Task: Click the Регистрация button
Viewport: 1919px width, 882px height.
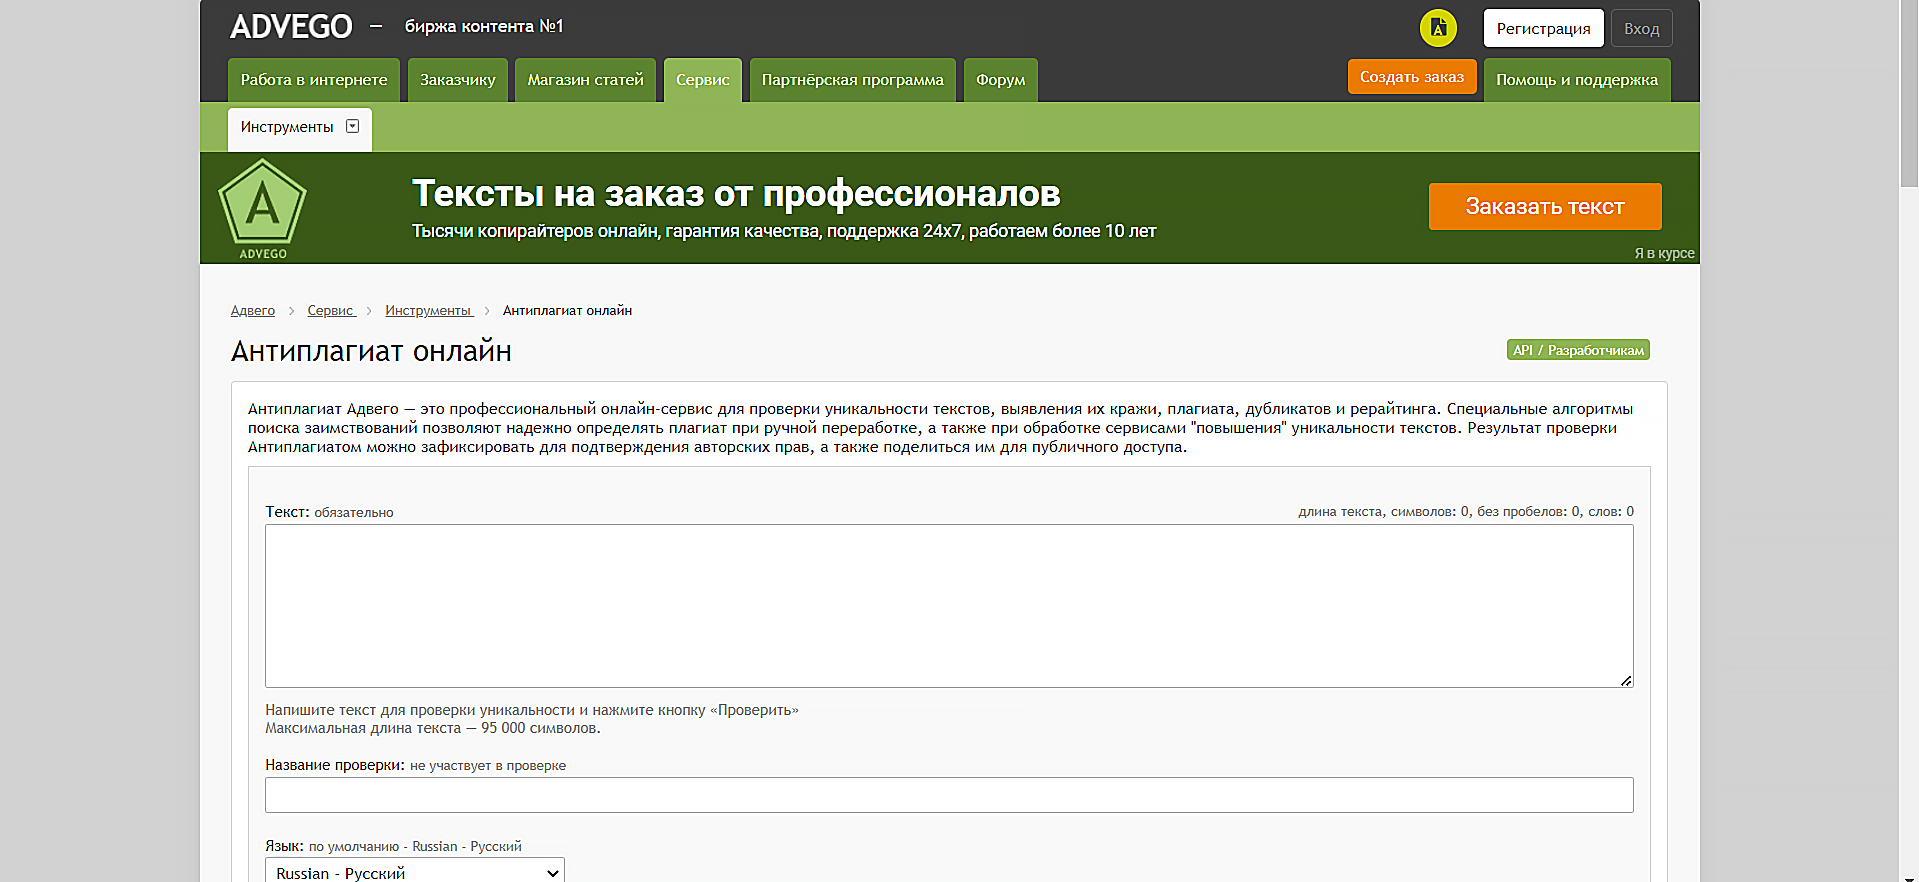Action: pyautogui.click(x=1544, y=28)
